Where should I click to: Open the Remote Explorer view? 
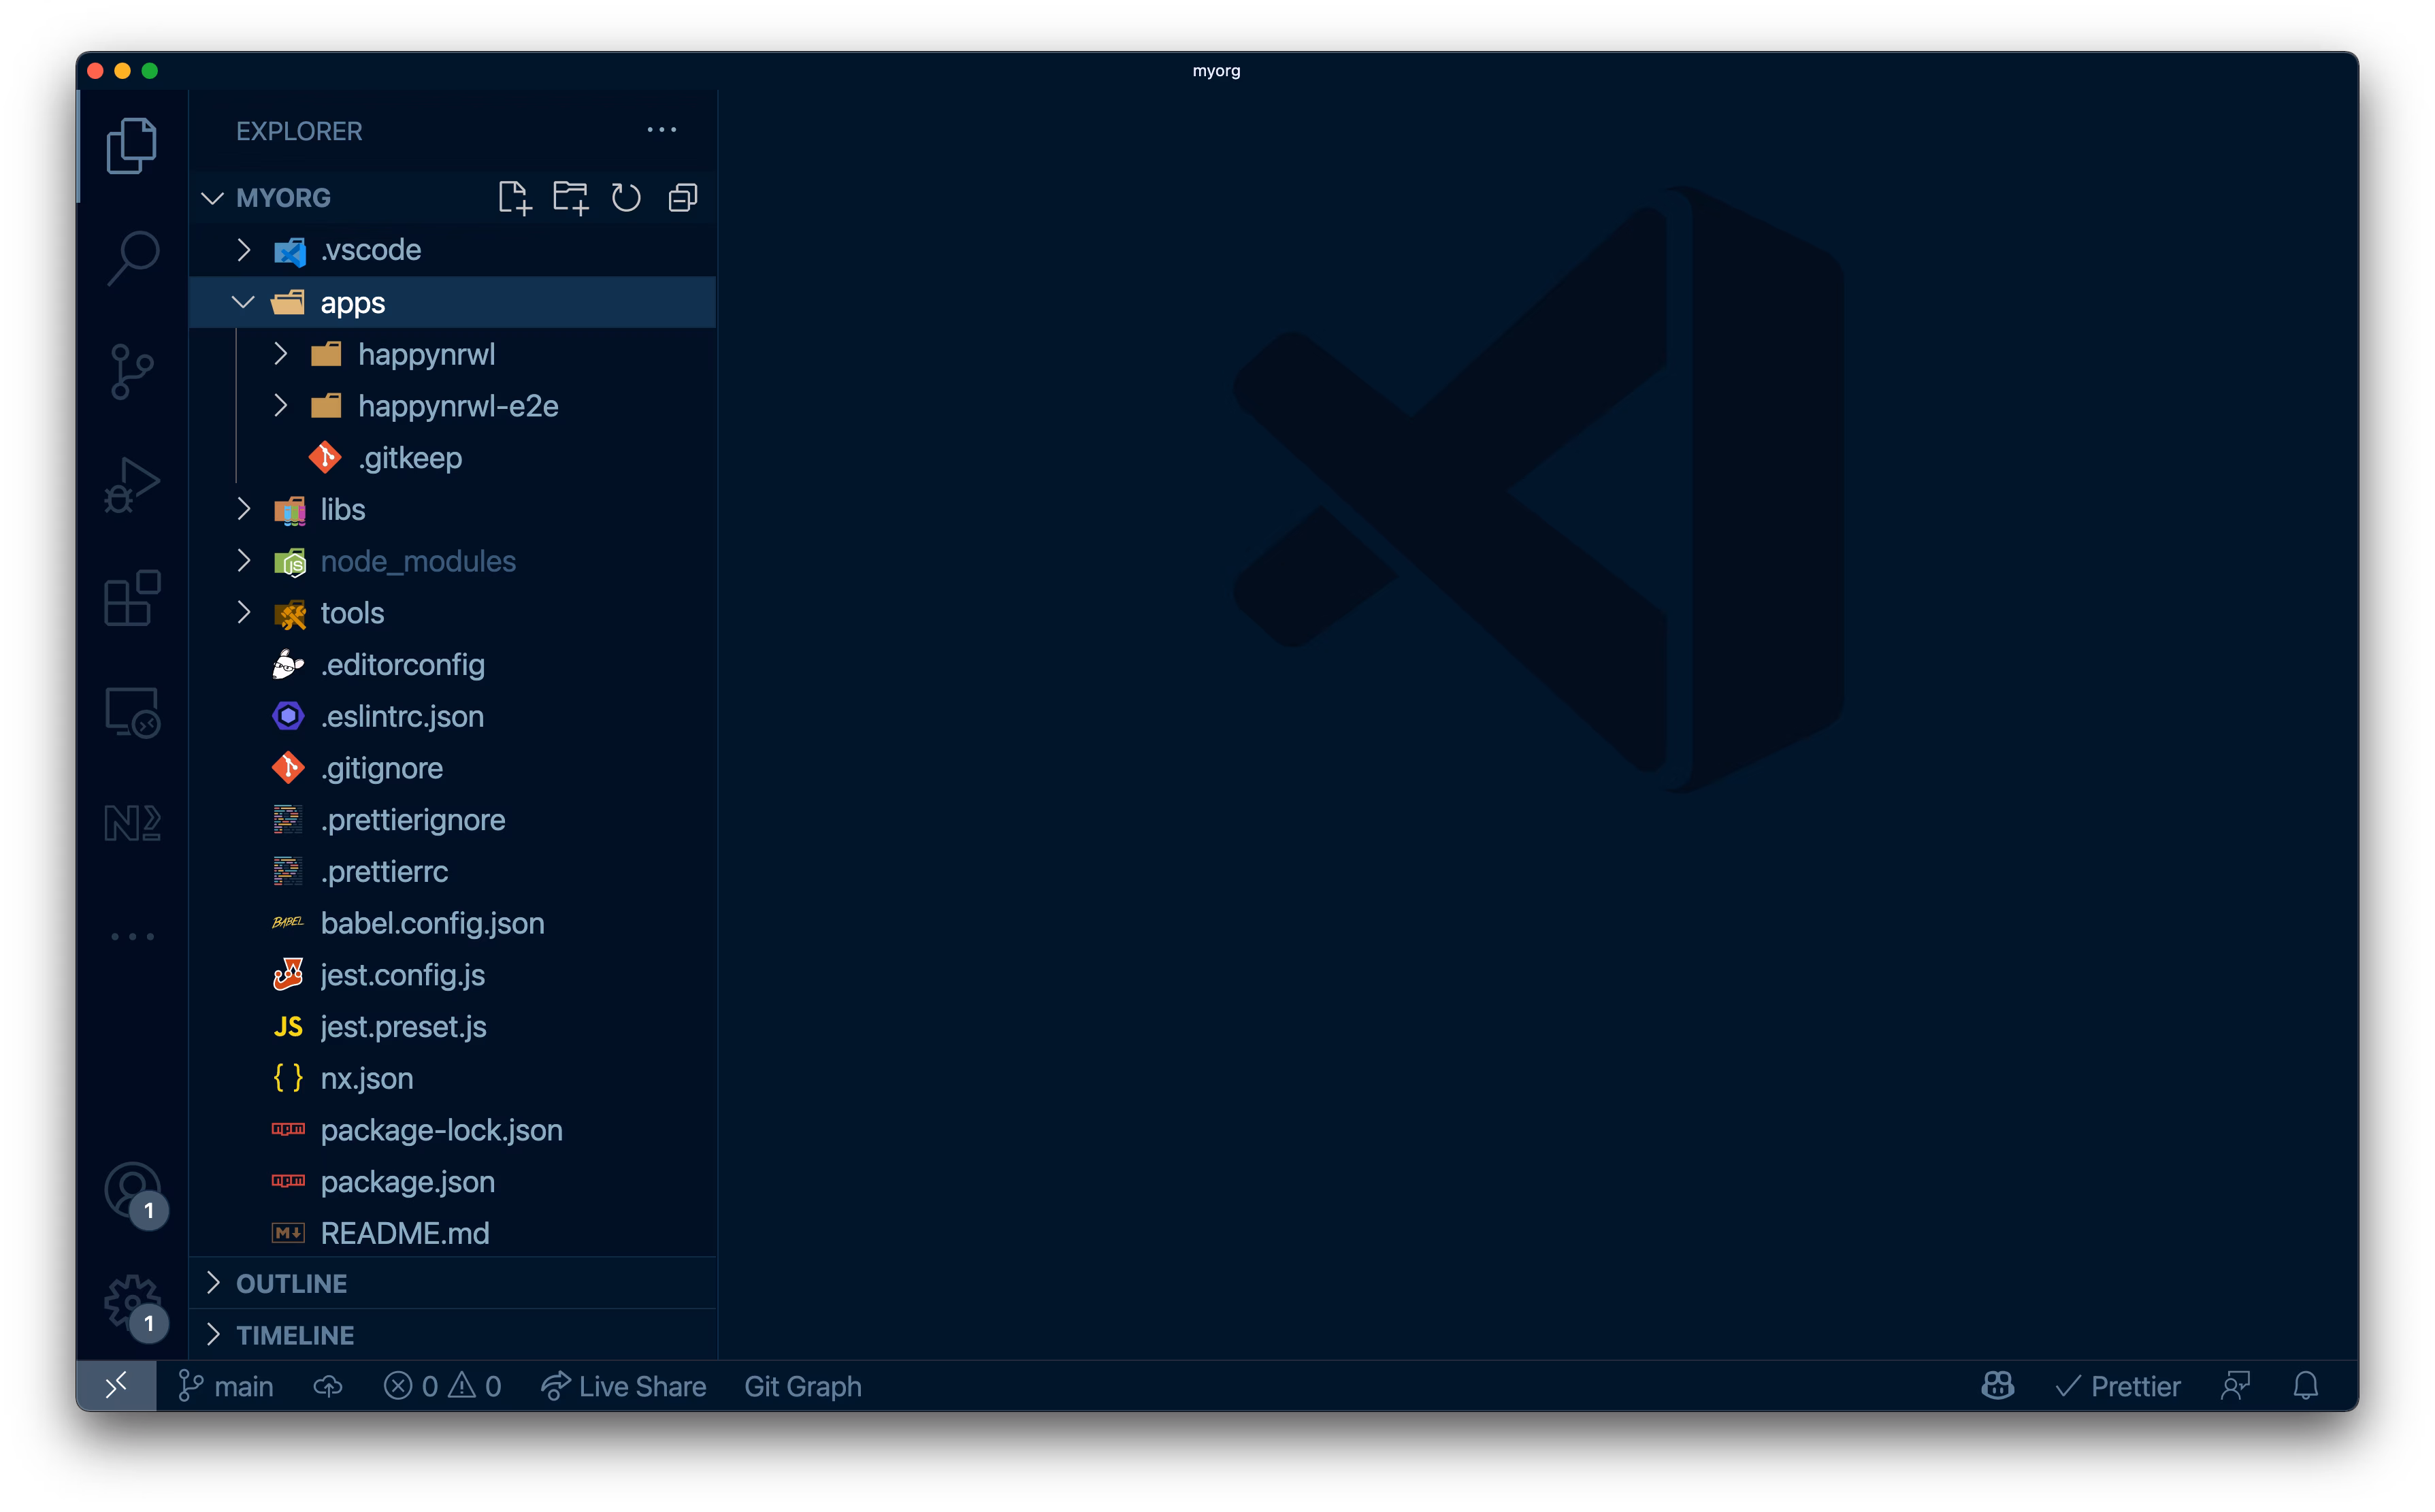click(x=132, y=712)
